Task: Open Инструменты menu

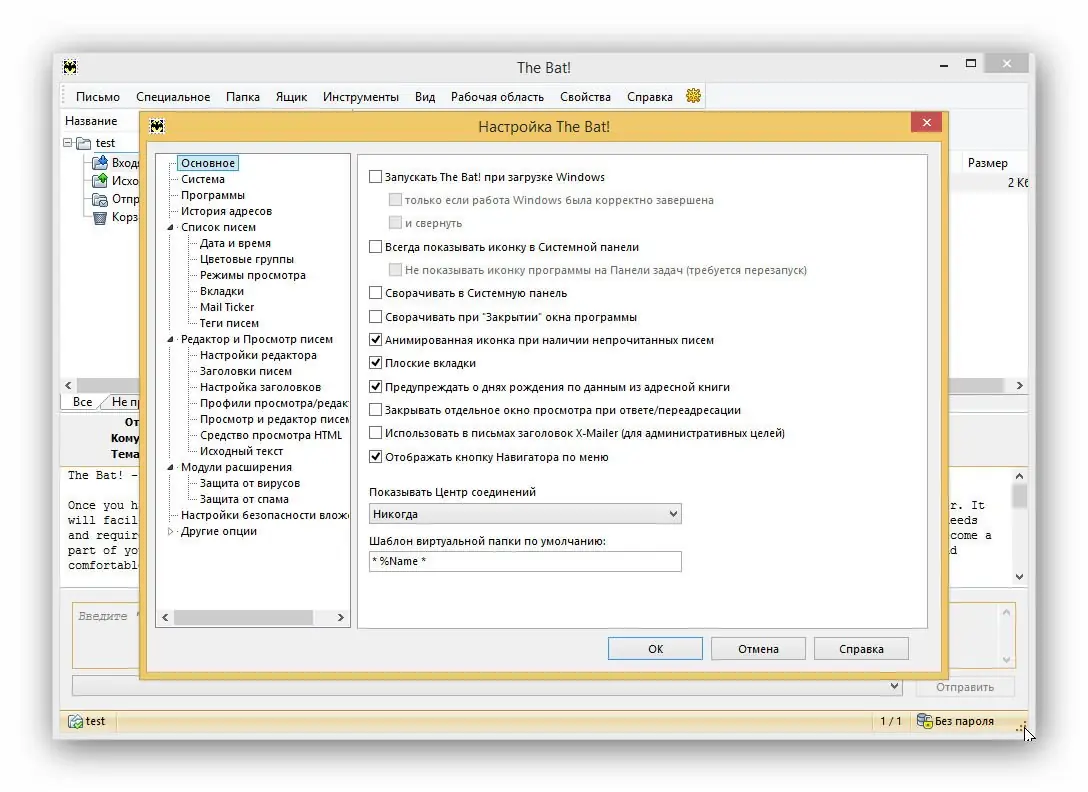Action: pyautogui.click(x=361, y=96)
